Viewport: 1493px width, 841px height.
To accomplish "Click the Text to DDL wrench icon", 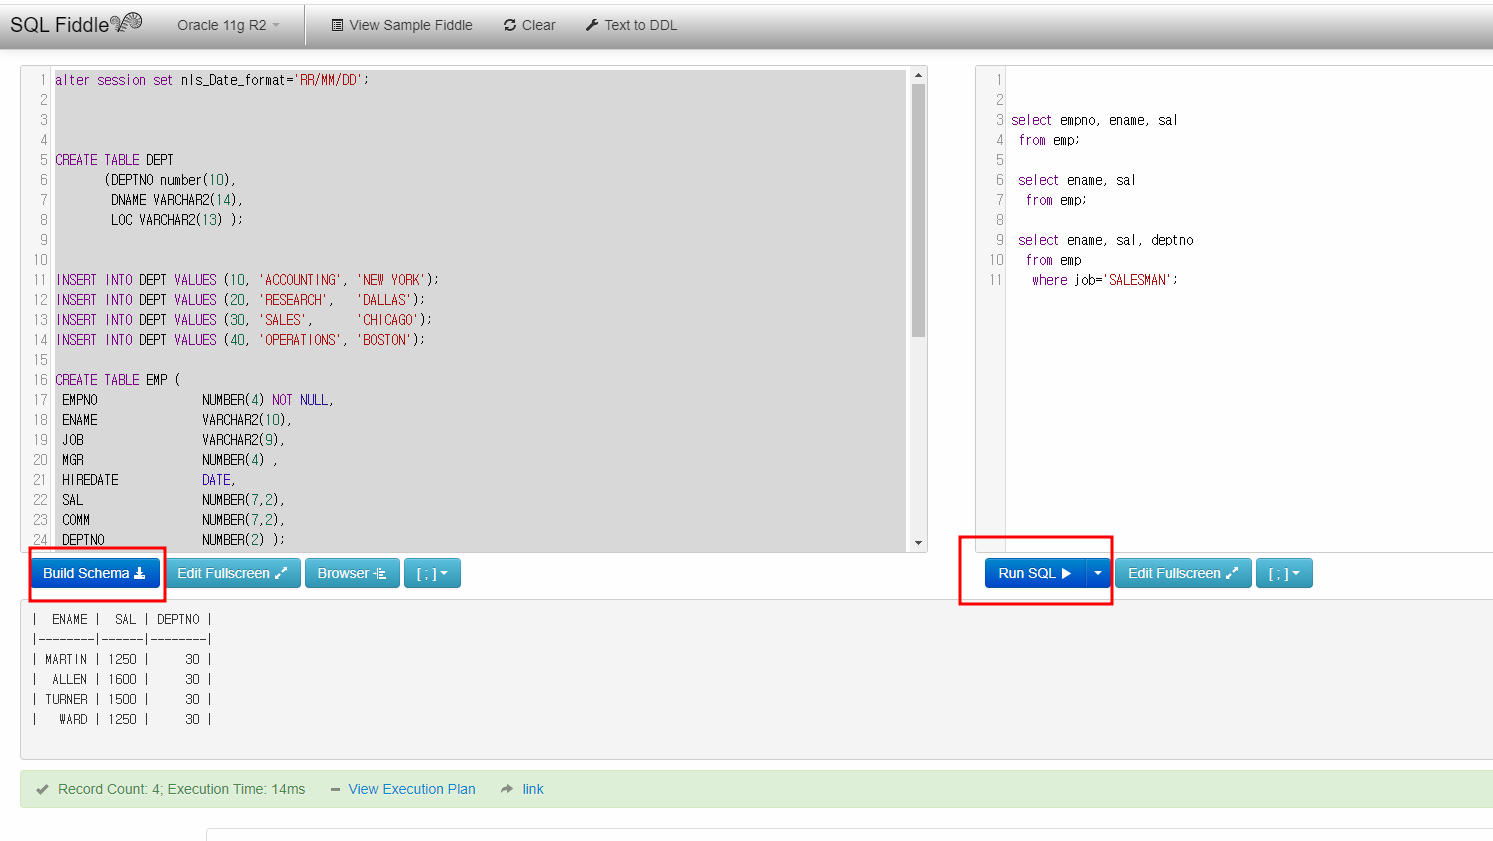I will (x=592, y=25).
